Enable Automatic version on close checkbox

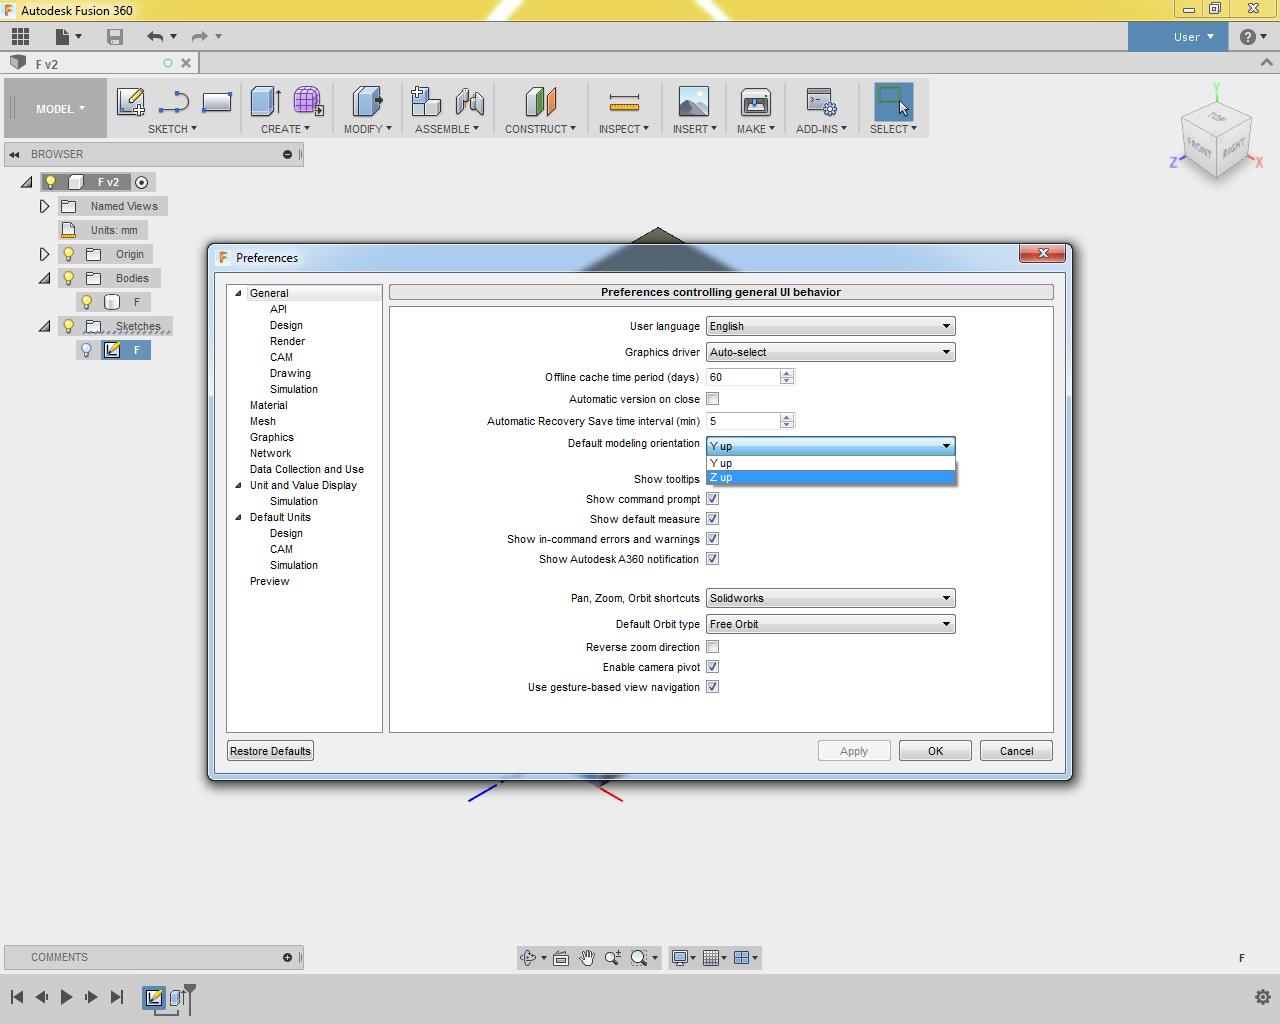713,399
